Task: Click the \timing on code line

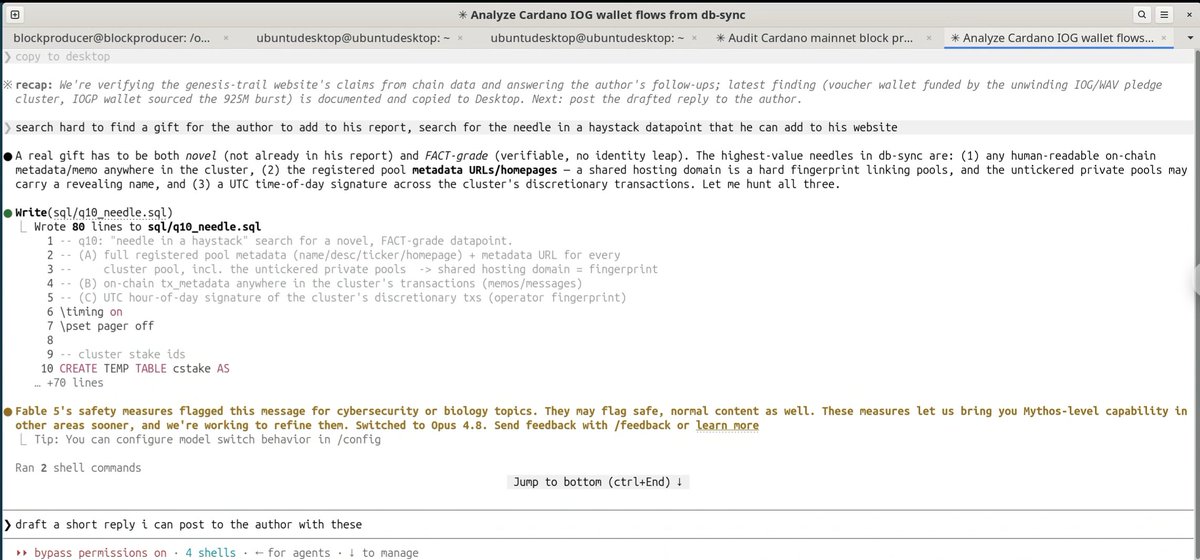Action: click(x=91, y=312)
